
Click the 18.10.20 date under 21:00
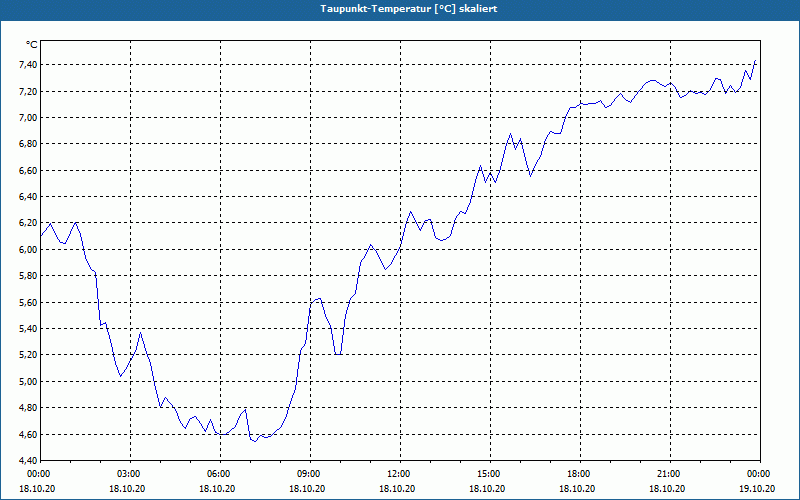[667, 488]
